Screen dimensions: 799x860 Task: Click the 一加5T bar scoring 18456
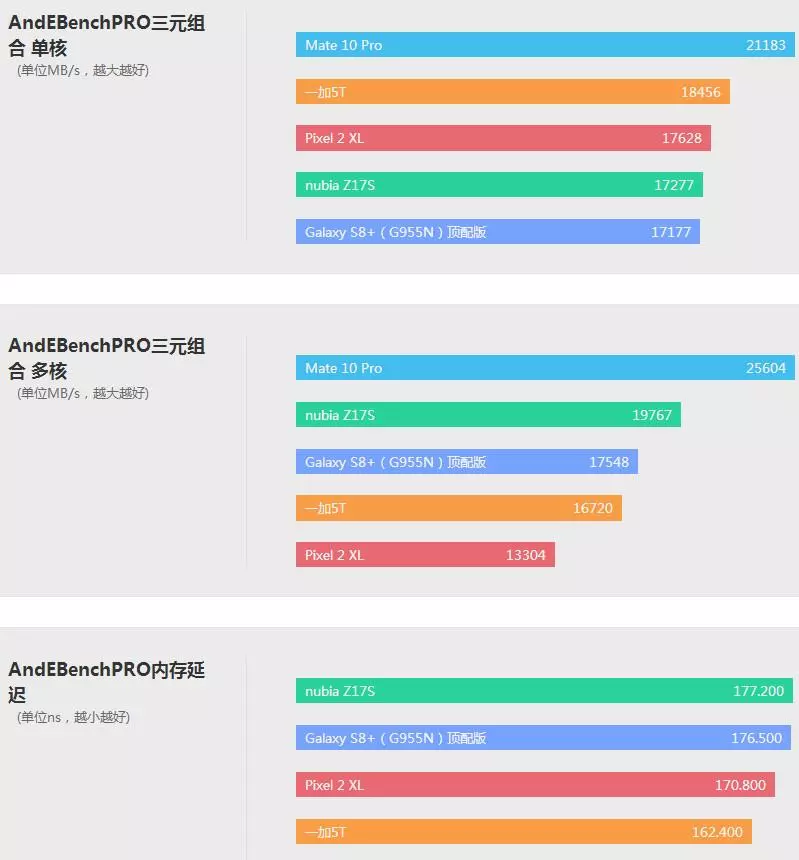[x=513, y=92]
